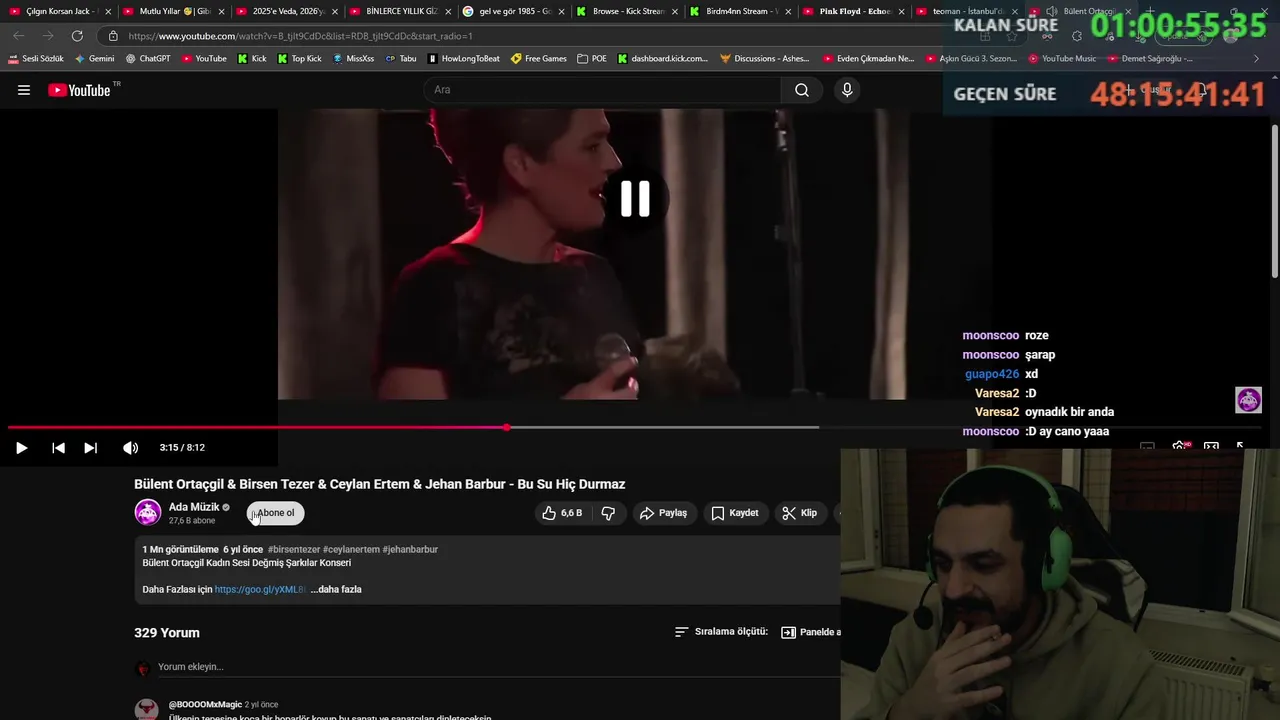Open the Gemini bookmark
1280x720 pixels.
tap(95, 59)
